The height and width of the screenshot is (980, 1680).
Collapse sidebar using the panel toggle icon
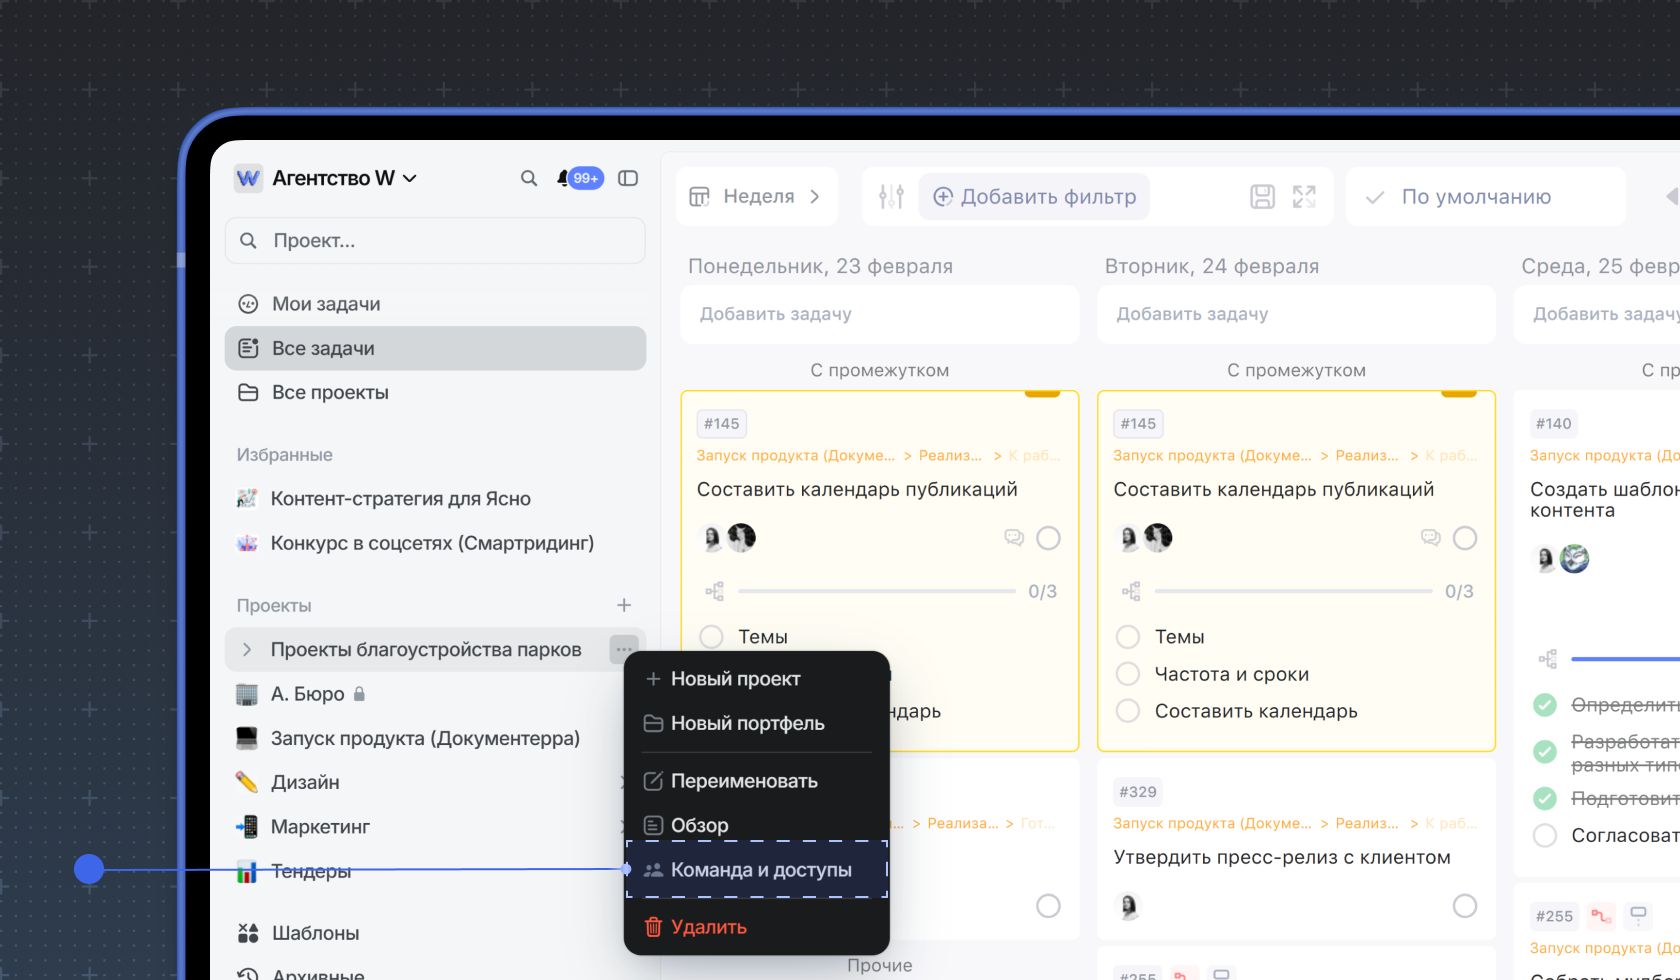pos(628,178)
